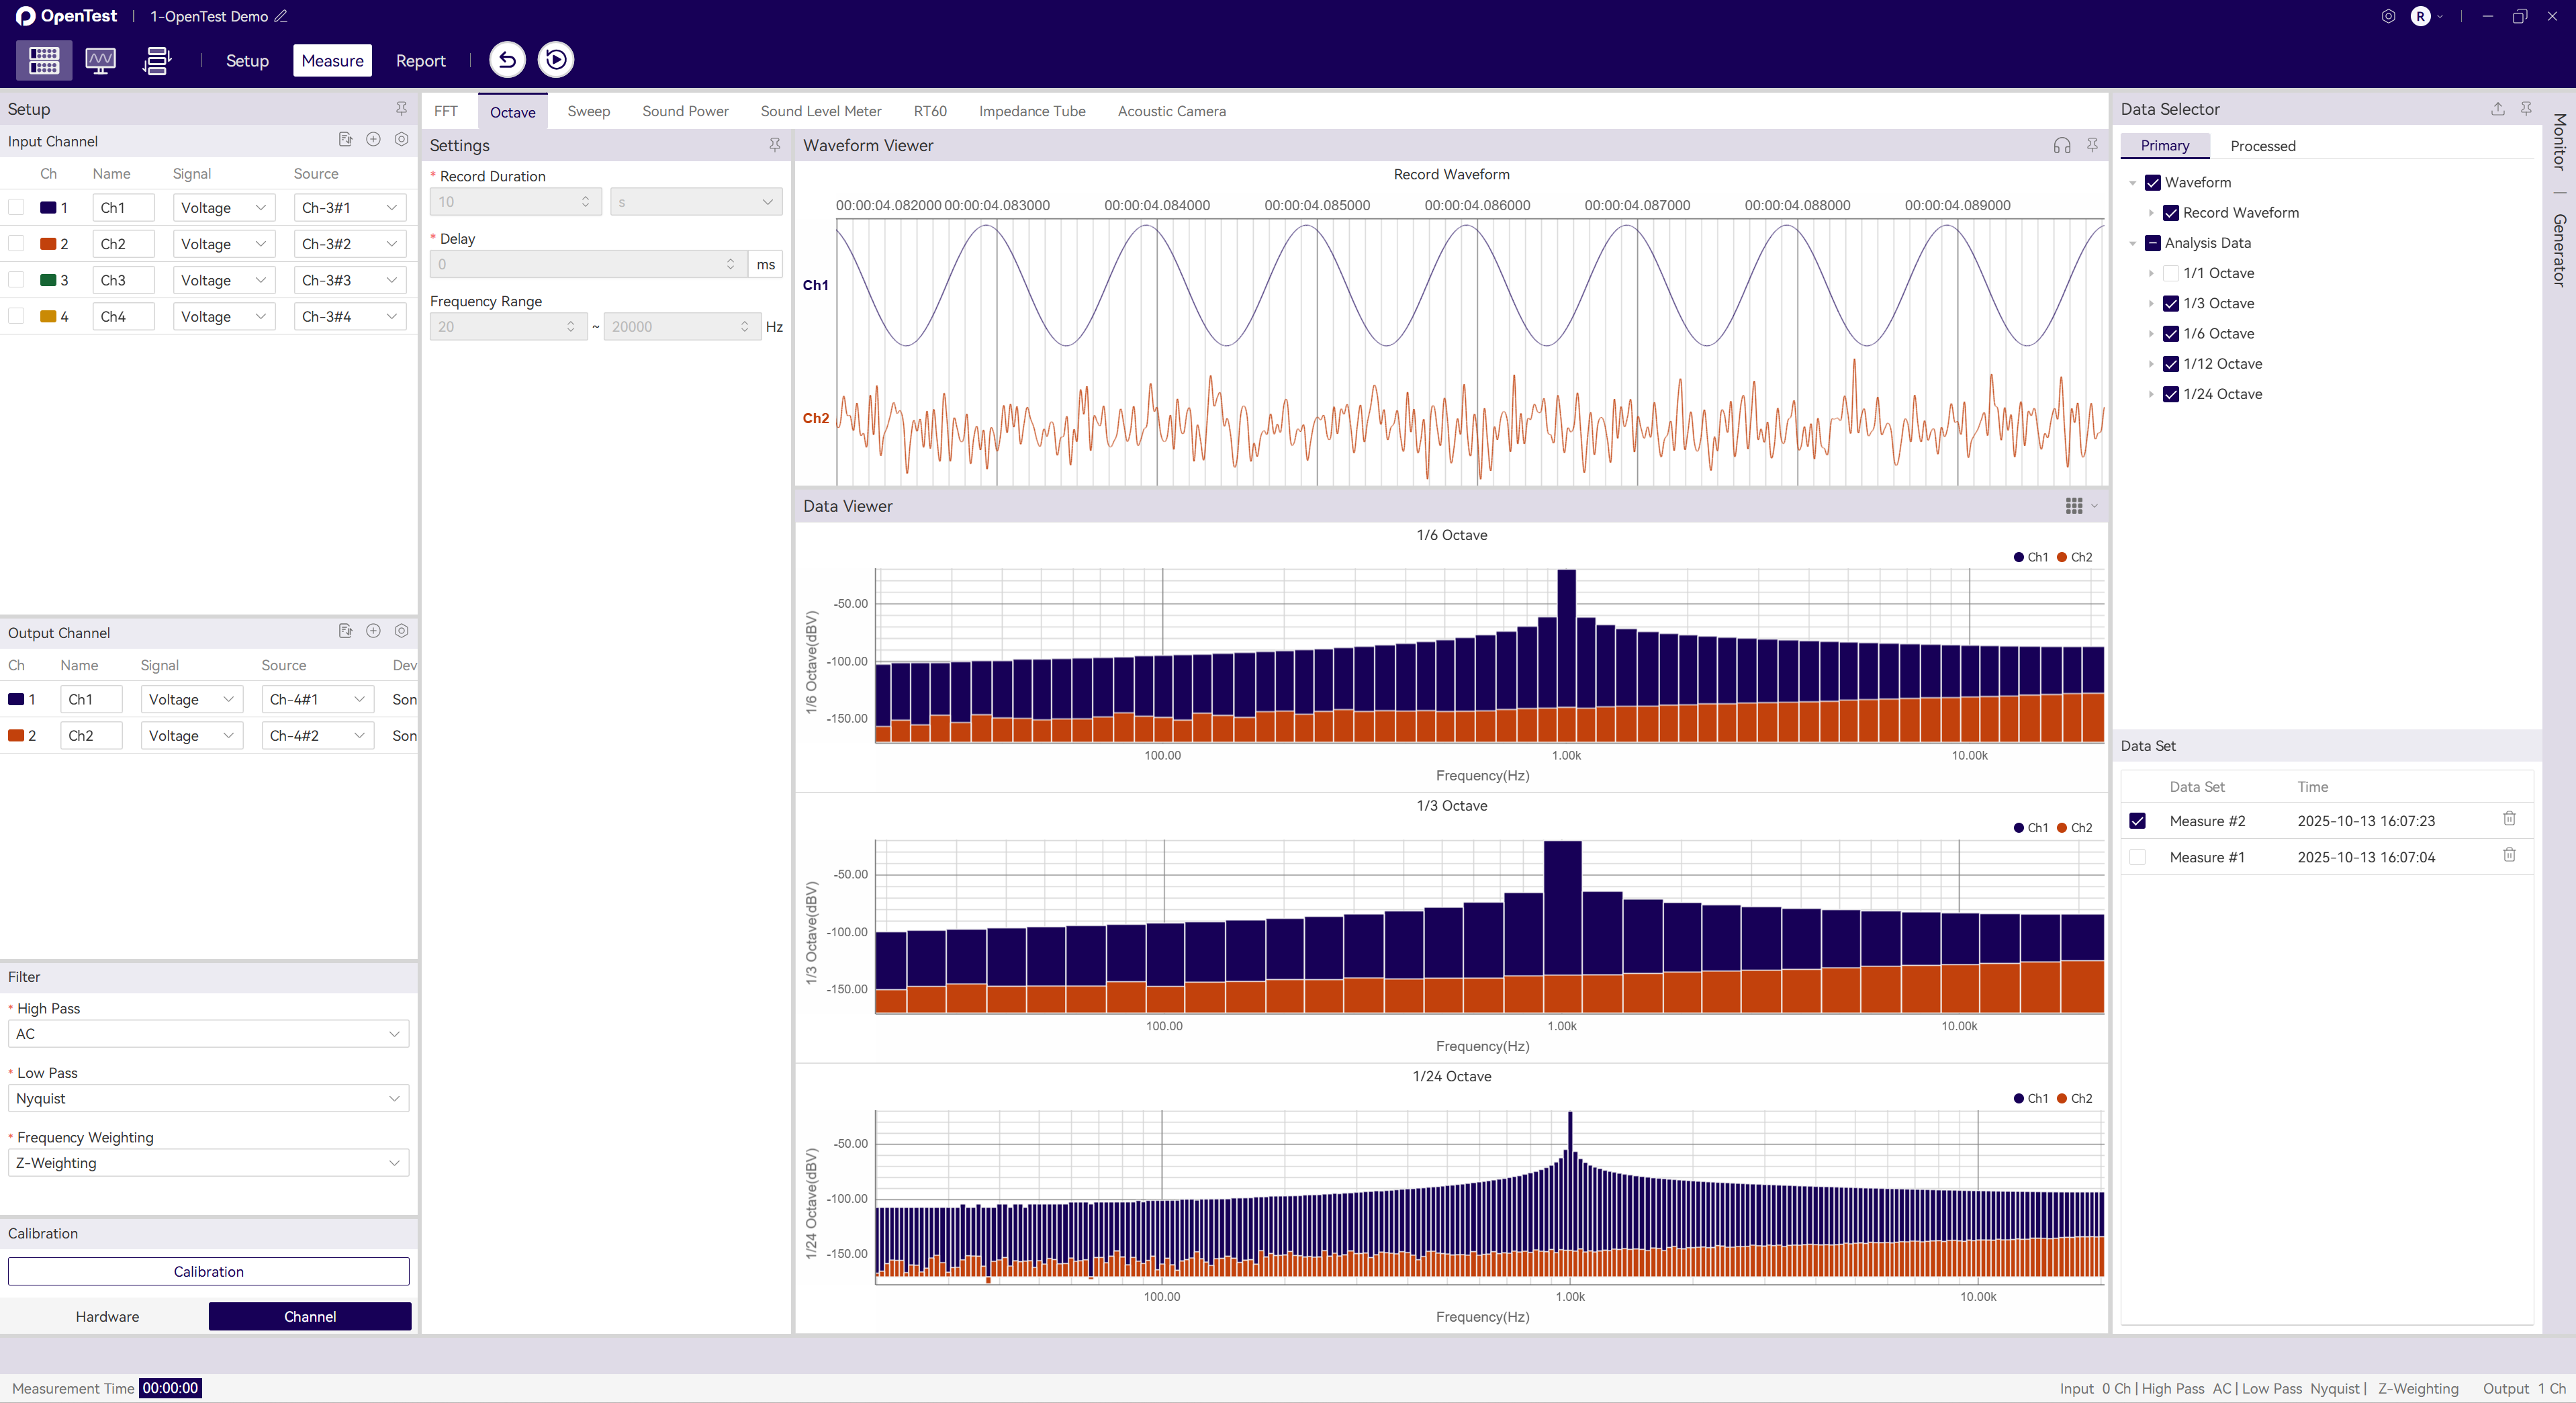This screenshot has width=2576, height=1403.
Task: Click the Hardware button
Action: pyautogui.click(x=107, y=1316)
